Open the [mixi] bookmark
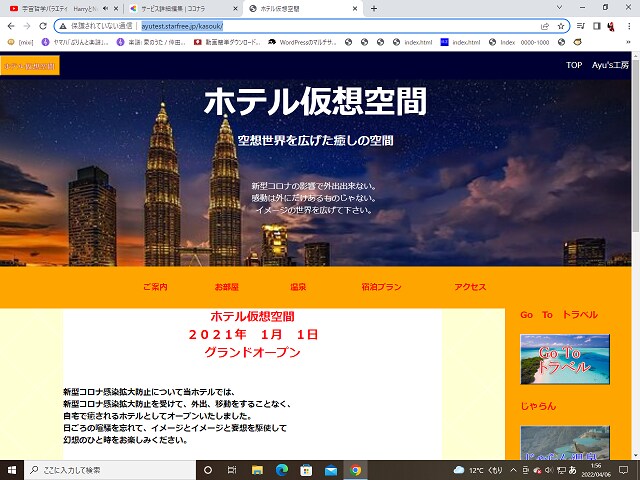The image size is (640, 480). click(20, 42)
